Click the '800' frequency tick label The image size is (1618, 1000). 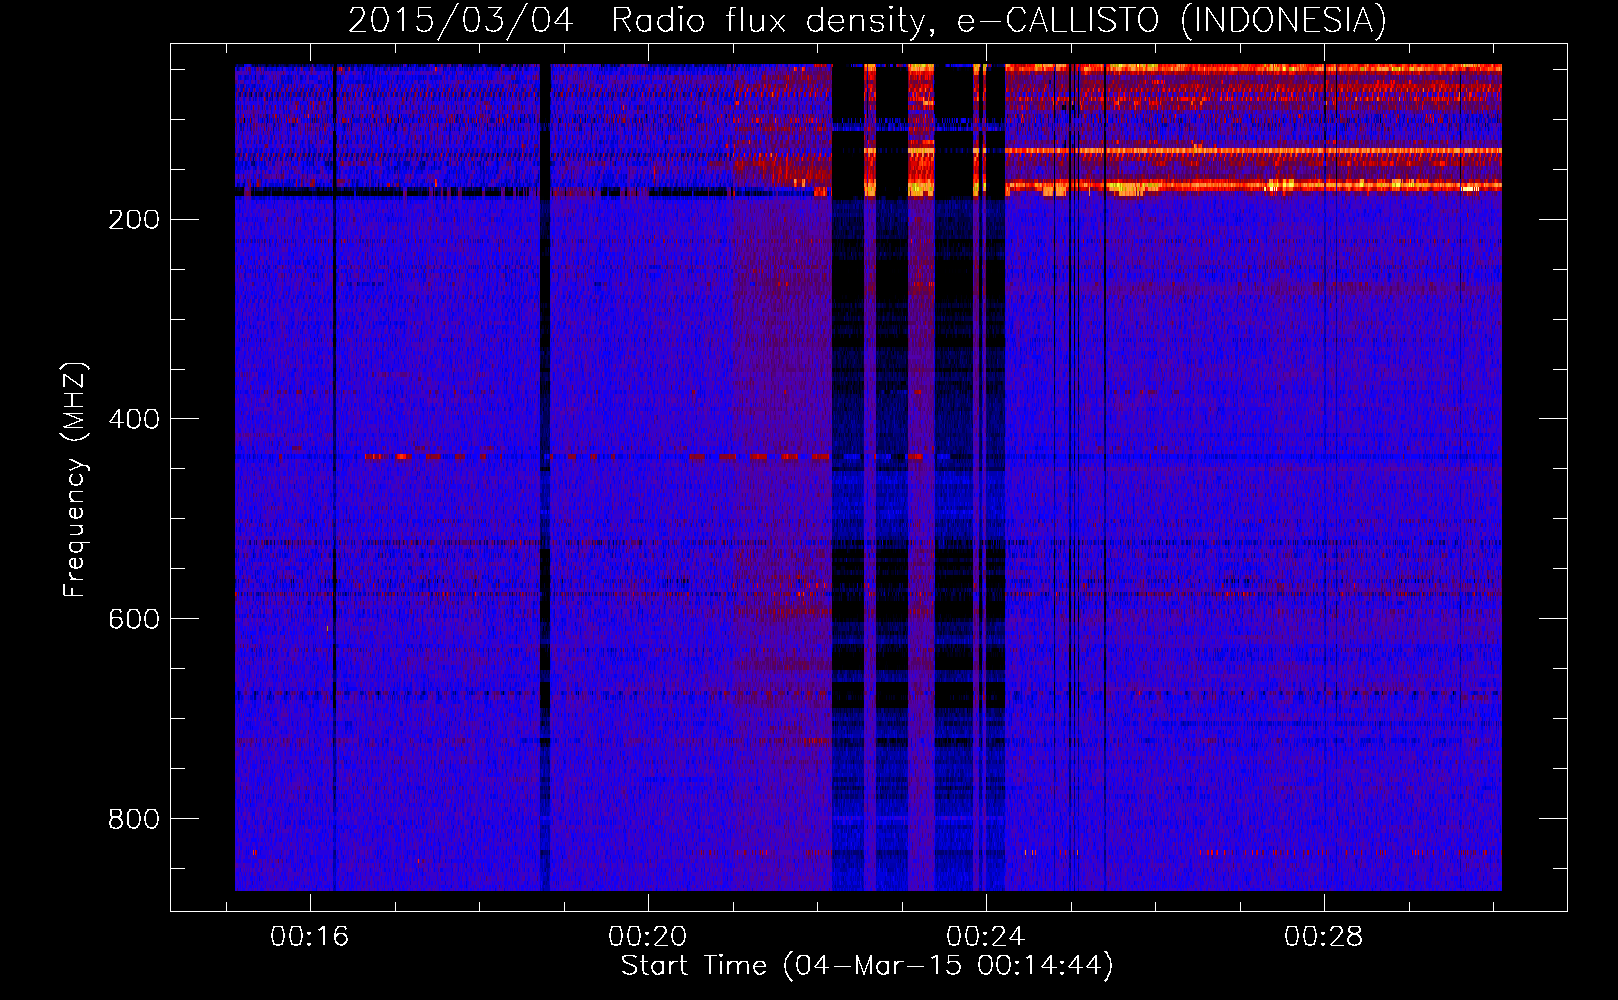click(134, 820)
